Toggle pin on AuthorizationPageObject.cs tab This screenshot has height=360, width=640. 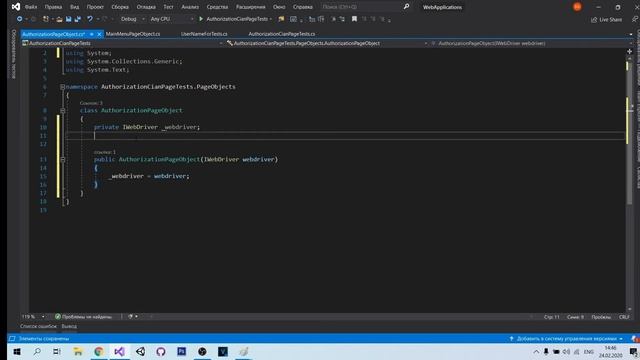coord(92,34)
